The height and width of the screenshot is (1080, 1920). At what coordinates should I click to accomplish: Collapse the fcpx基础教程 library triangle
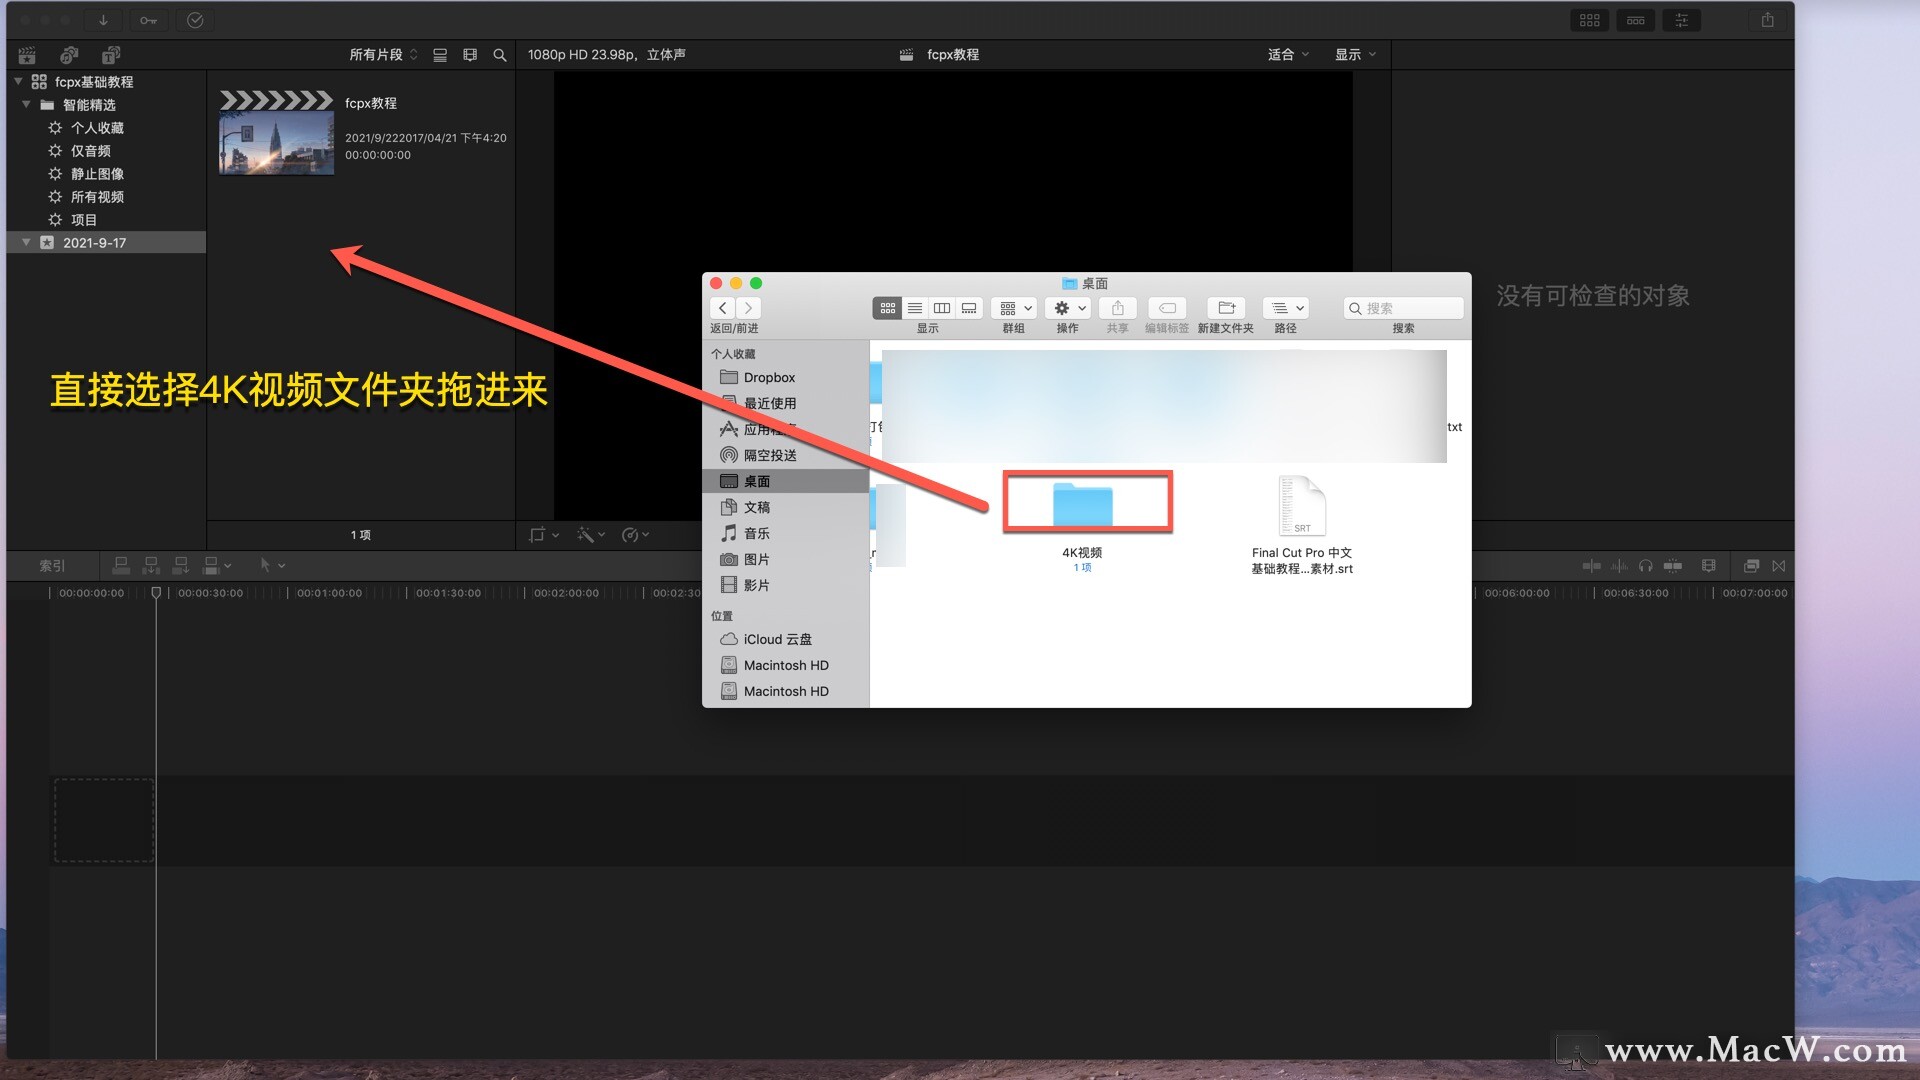point(18,81)
